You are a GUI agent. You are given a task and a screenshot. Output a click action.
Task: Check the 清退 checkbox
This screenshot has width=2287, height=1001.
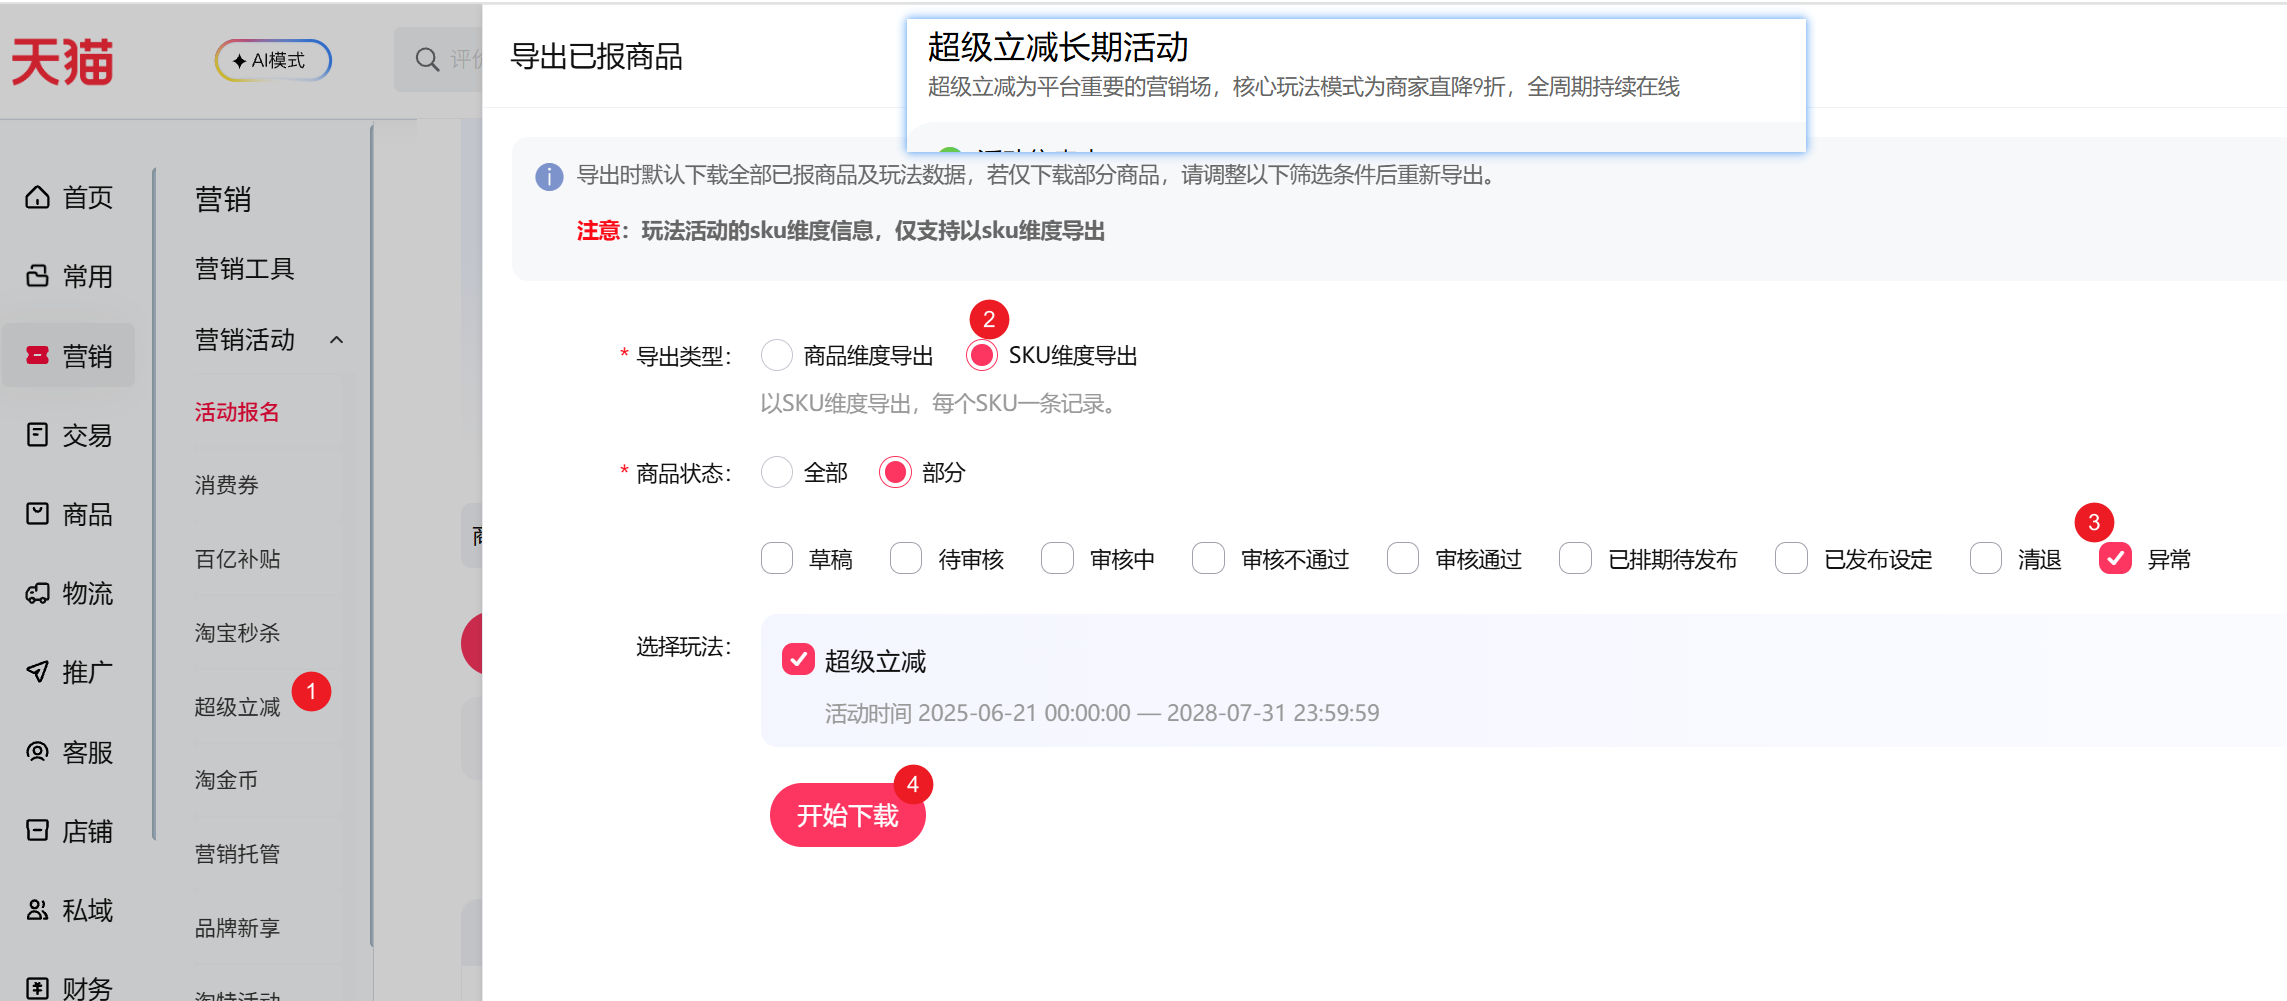pyautogui.click(x=1985, y=558)
